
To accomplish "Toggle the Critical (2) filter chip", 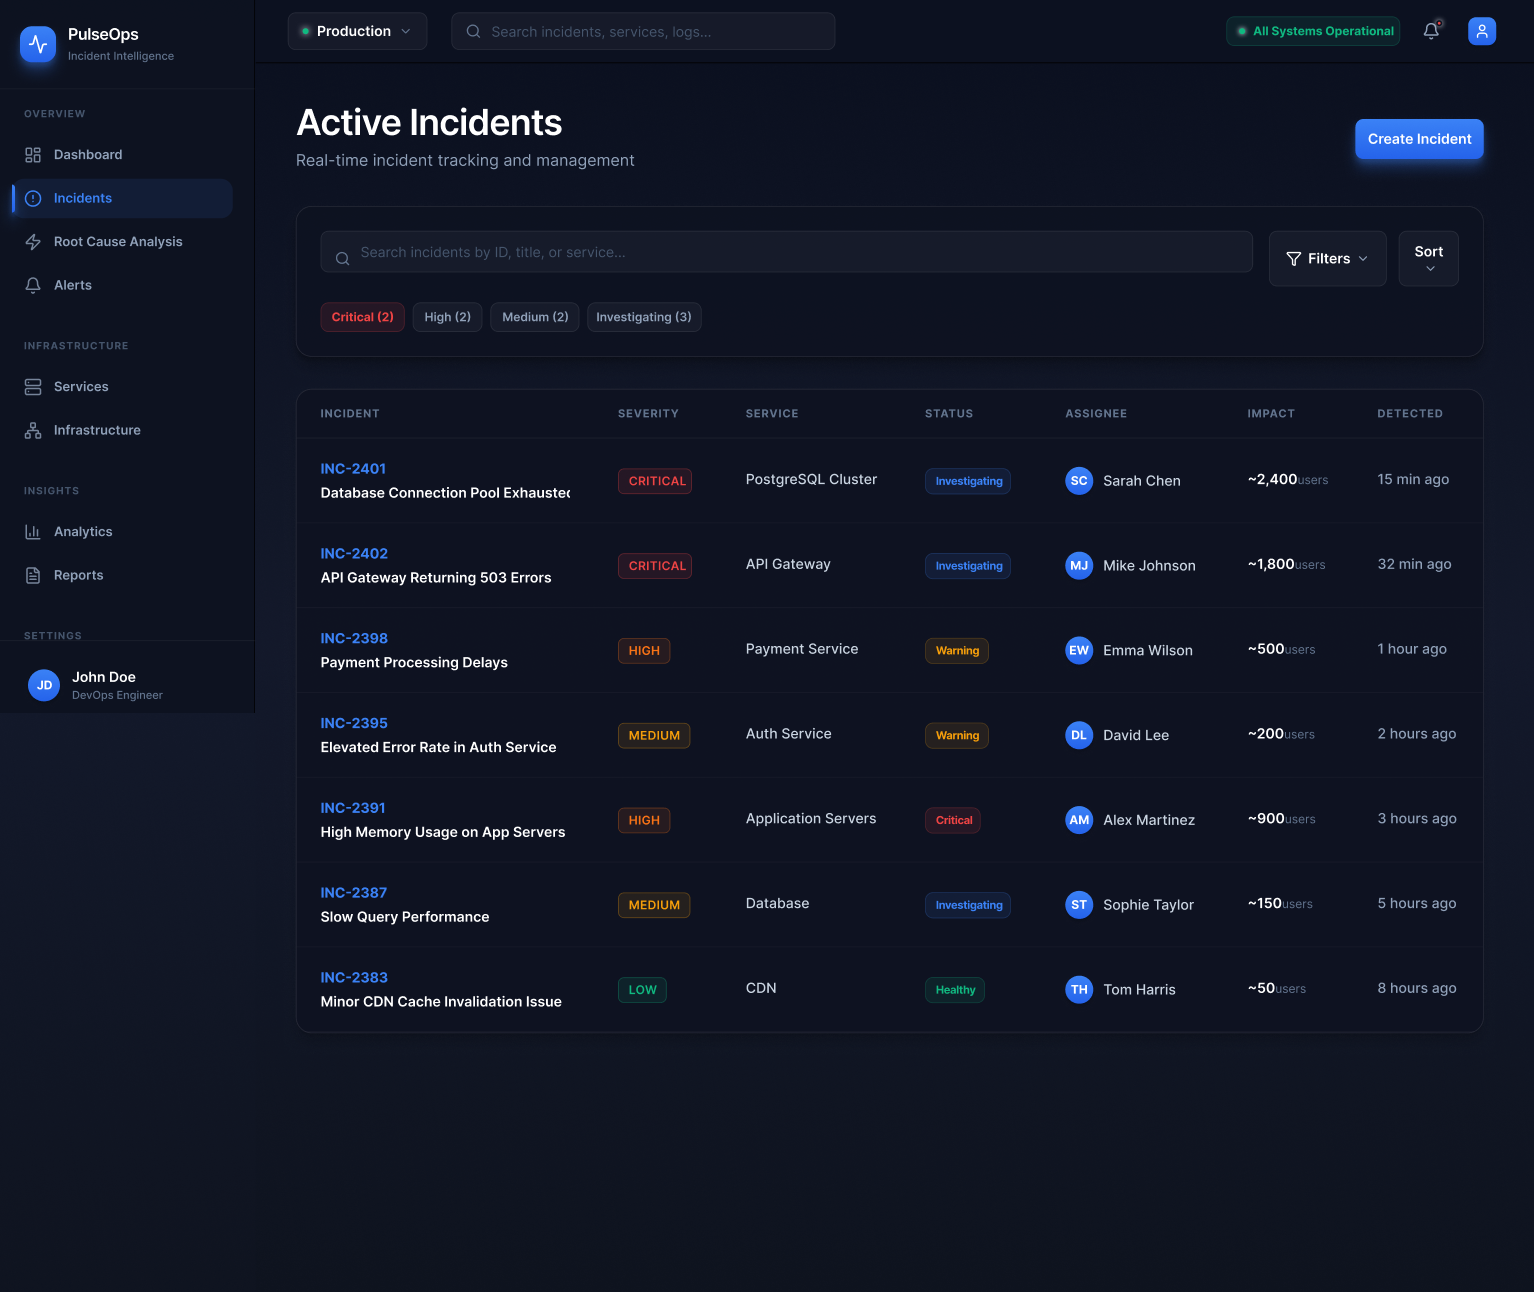I will click(362, 317).
